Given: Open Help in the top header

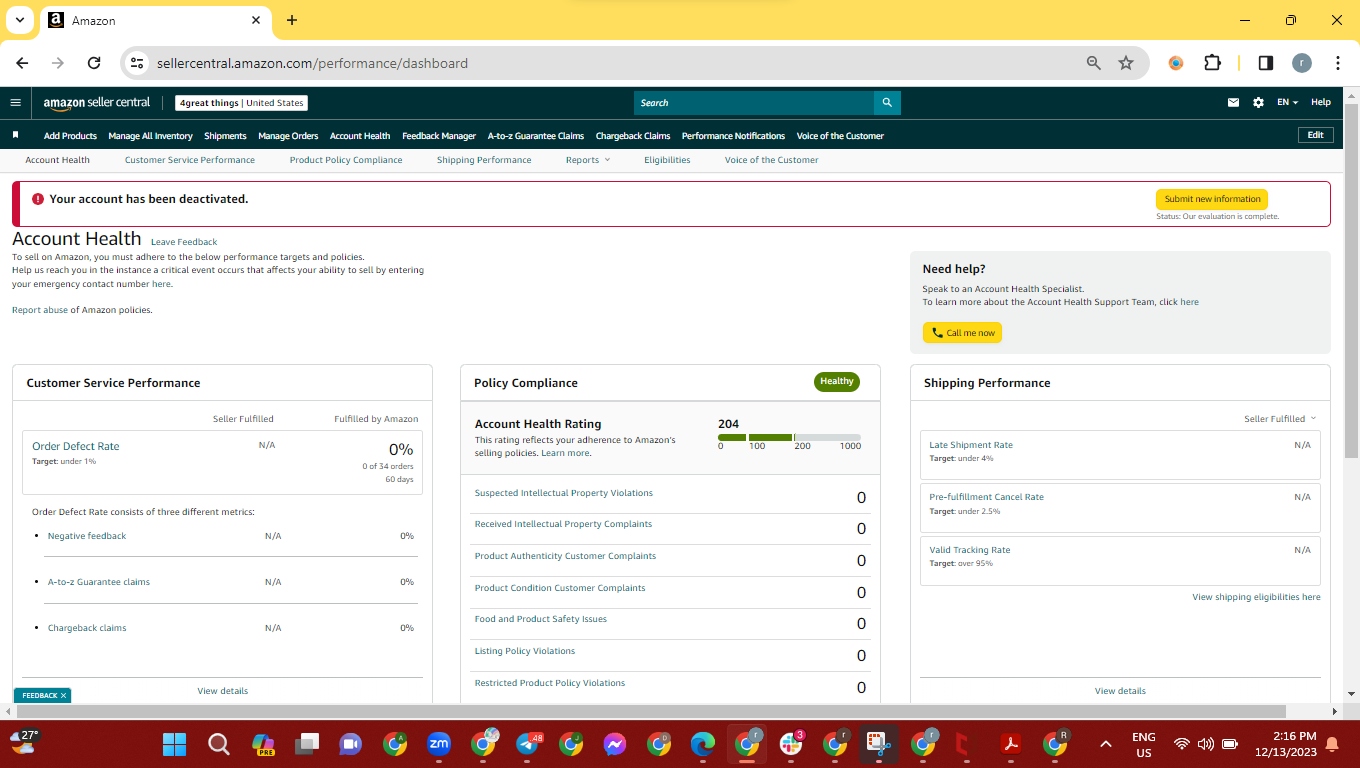Looking at the screenshot, I should (x=1321, y=102).
